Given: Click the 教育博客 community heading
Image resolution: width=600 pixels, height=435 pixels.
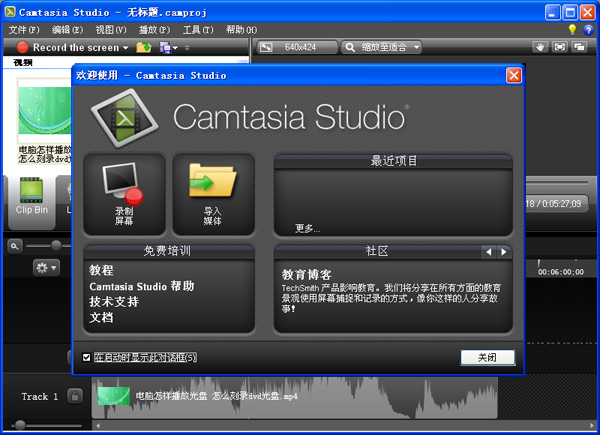Looking at the screenshot, I should [307, 274].
